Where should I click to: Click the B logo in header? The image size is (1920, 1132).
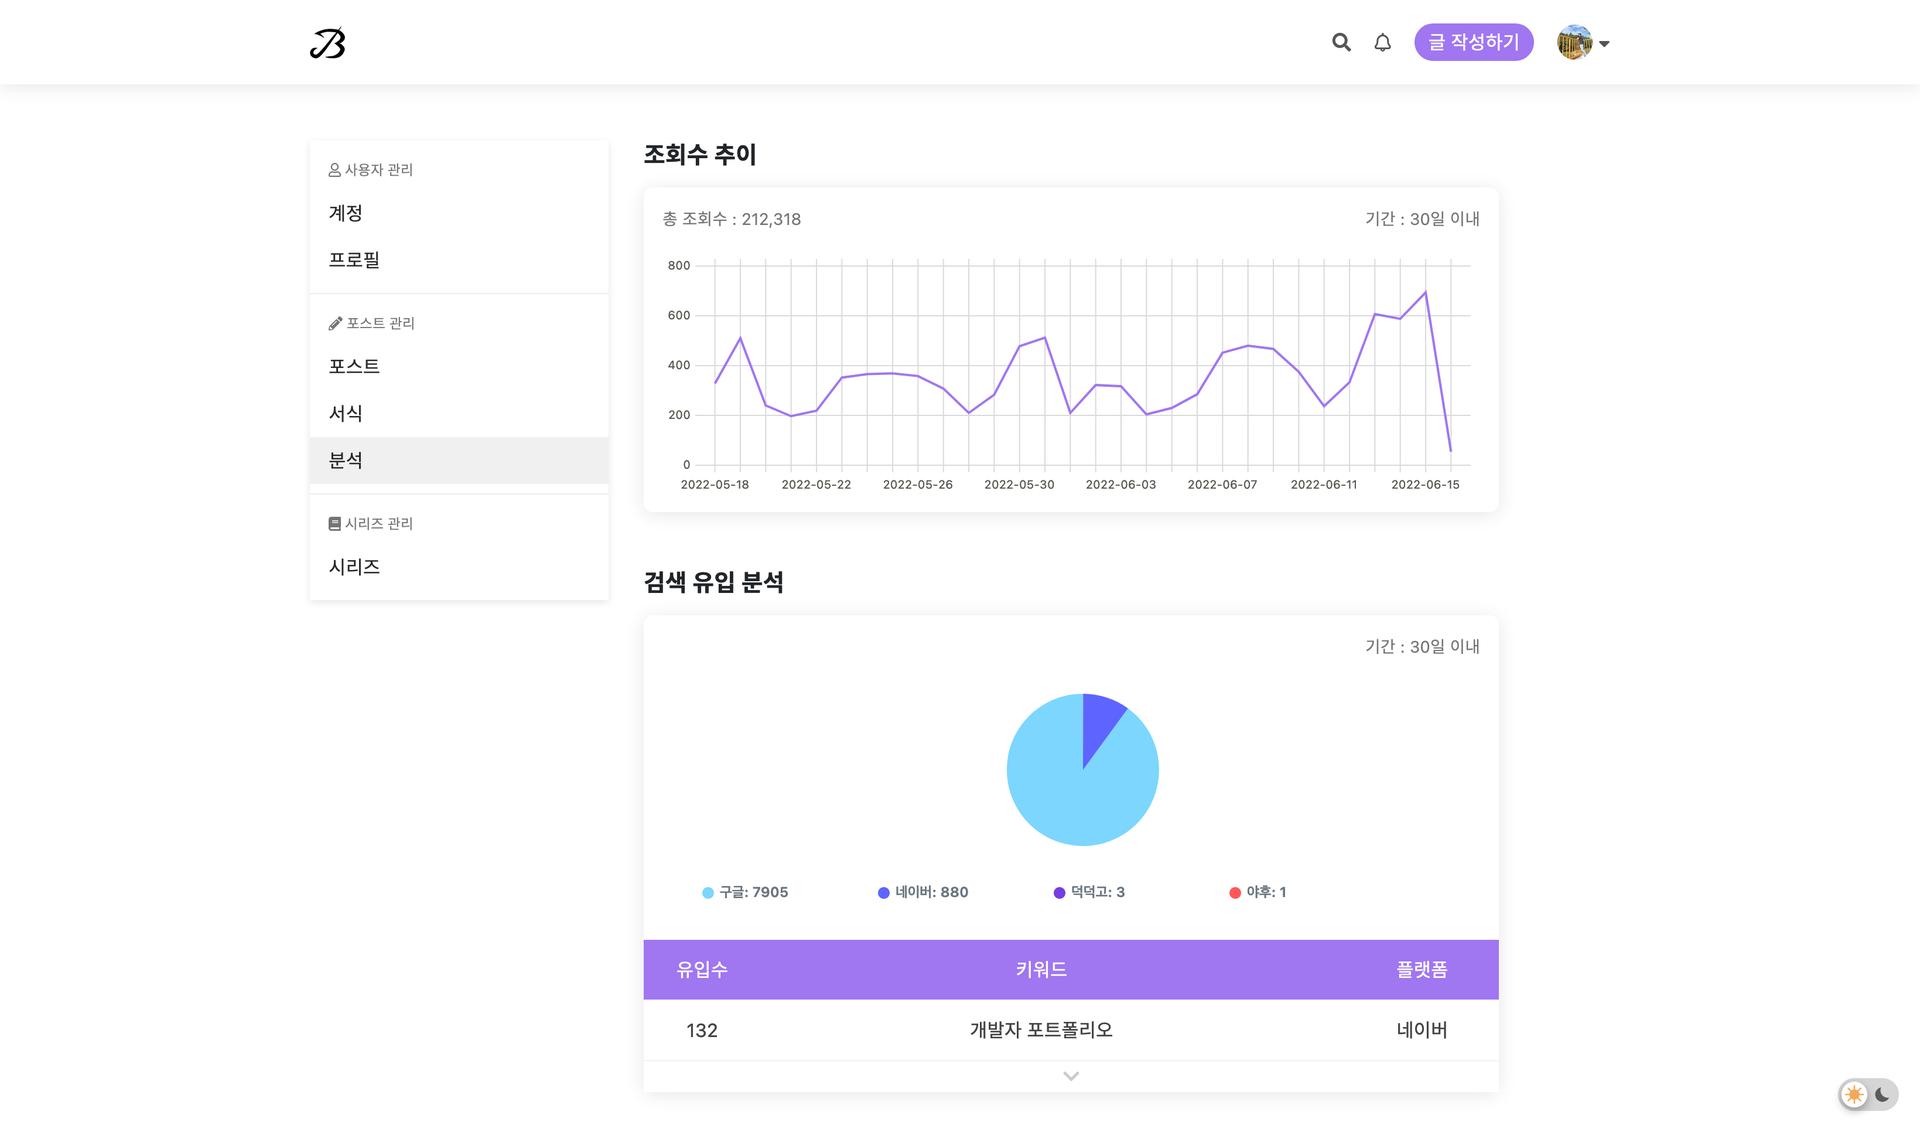click(x=327, y=43)
